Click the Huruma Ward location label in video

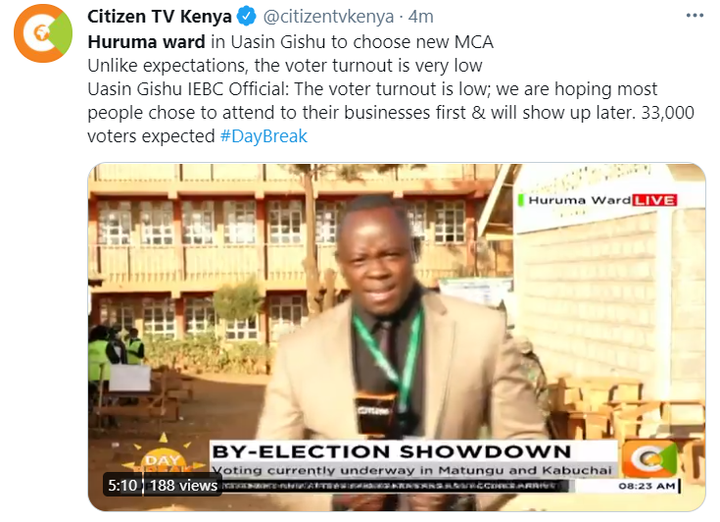(x=579, y=200)
